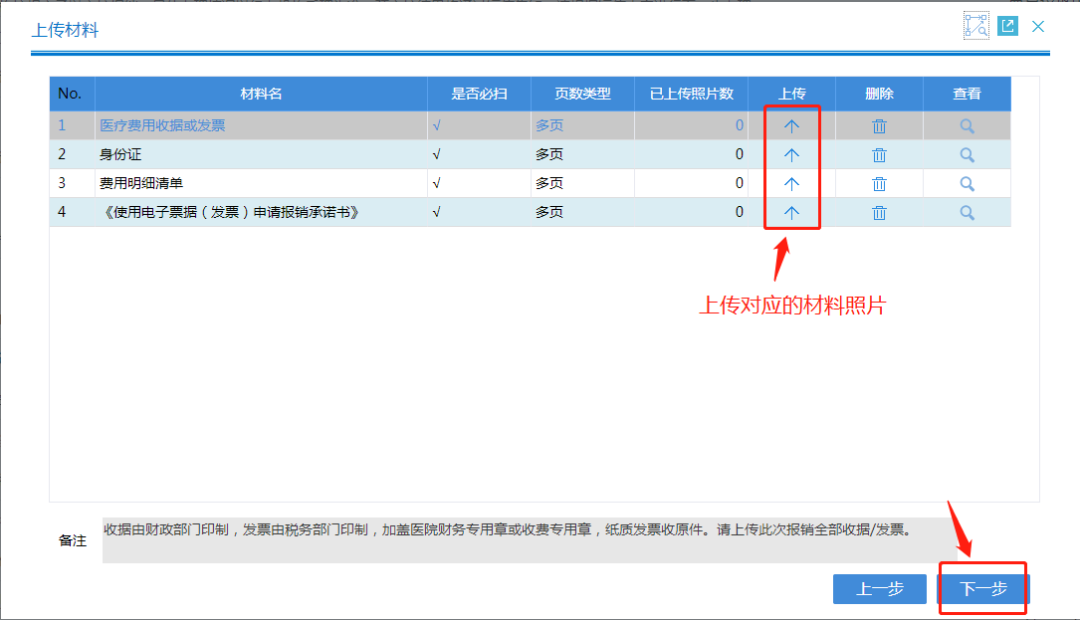Delete 医疗费用收据或发票 attachments

878,125
